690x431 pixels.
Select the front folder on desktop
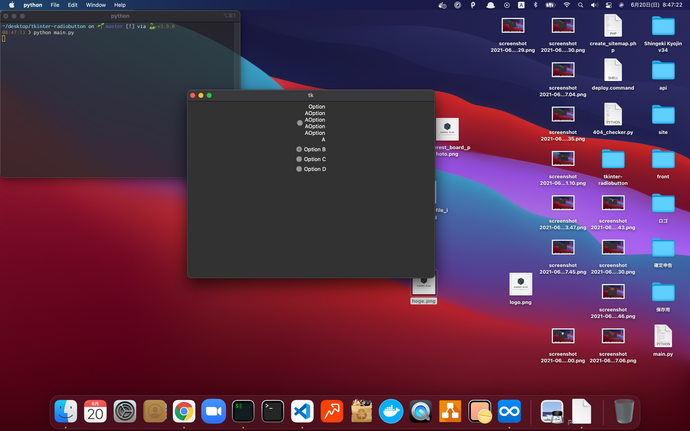point(663,163)
